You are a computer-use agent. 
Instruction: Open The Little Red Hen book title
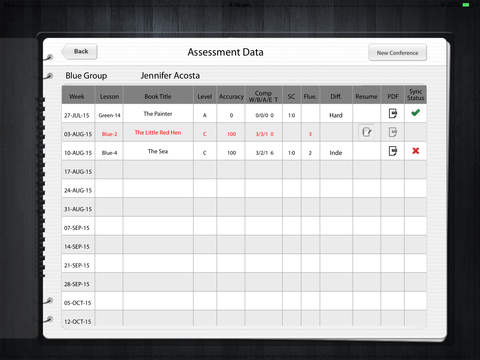(158, 132)
